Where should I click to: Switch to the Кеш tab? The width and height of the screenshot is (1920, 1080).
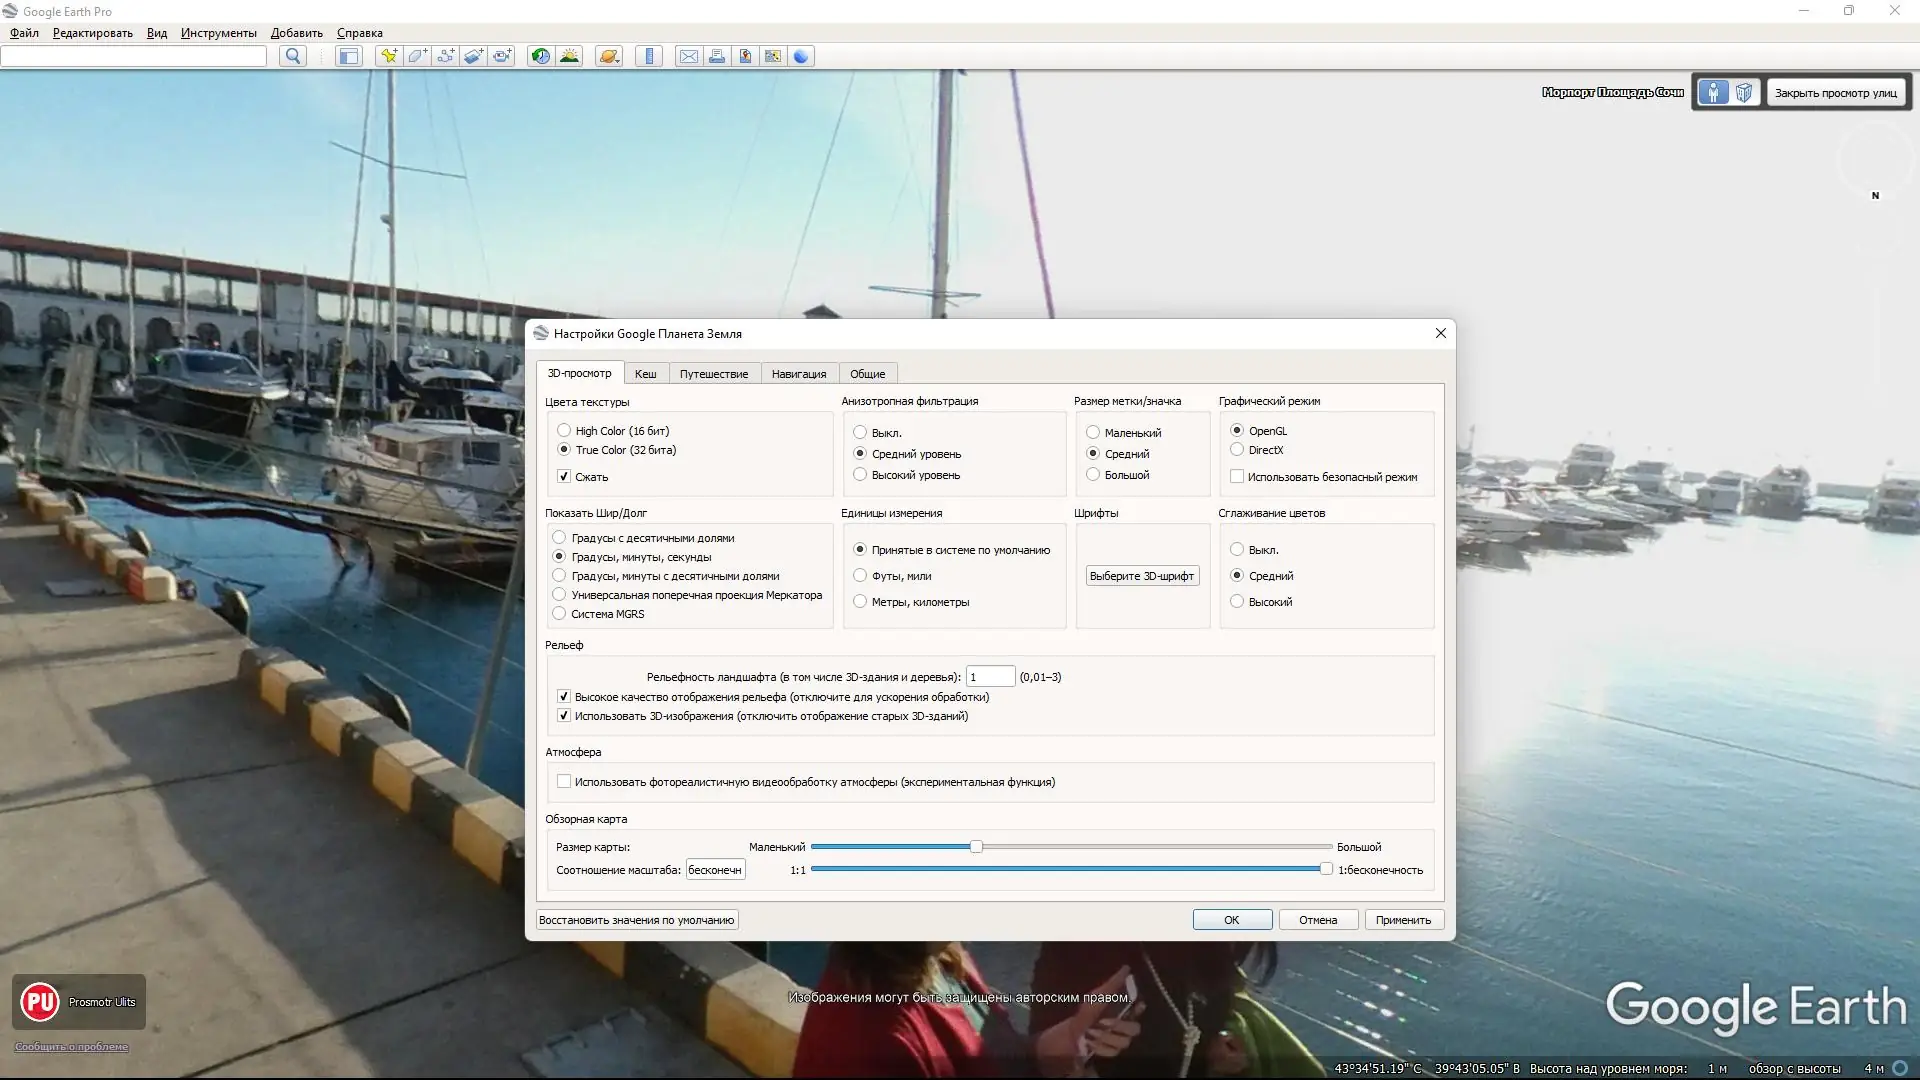coord(645,374)
